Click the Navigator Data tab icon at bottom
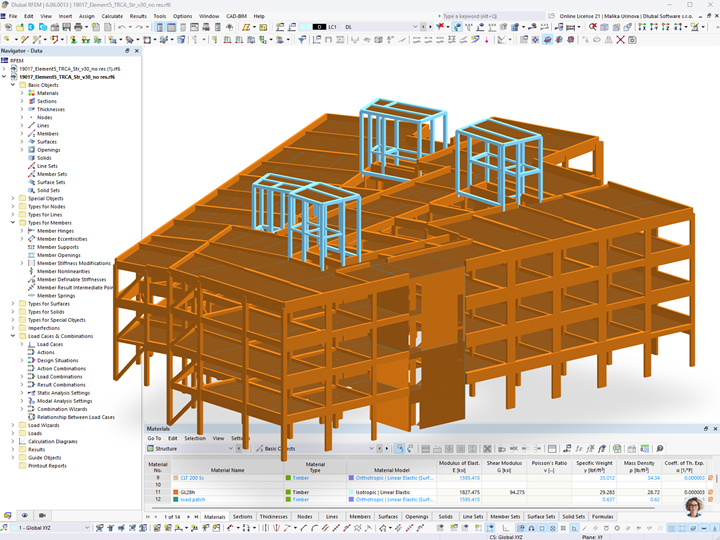This screenshot has width=720, height=540. pyautogui.click(x=8, y=516)
